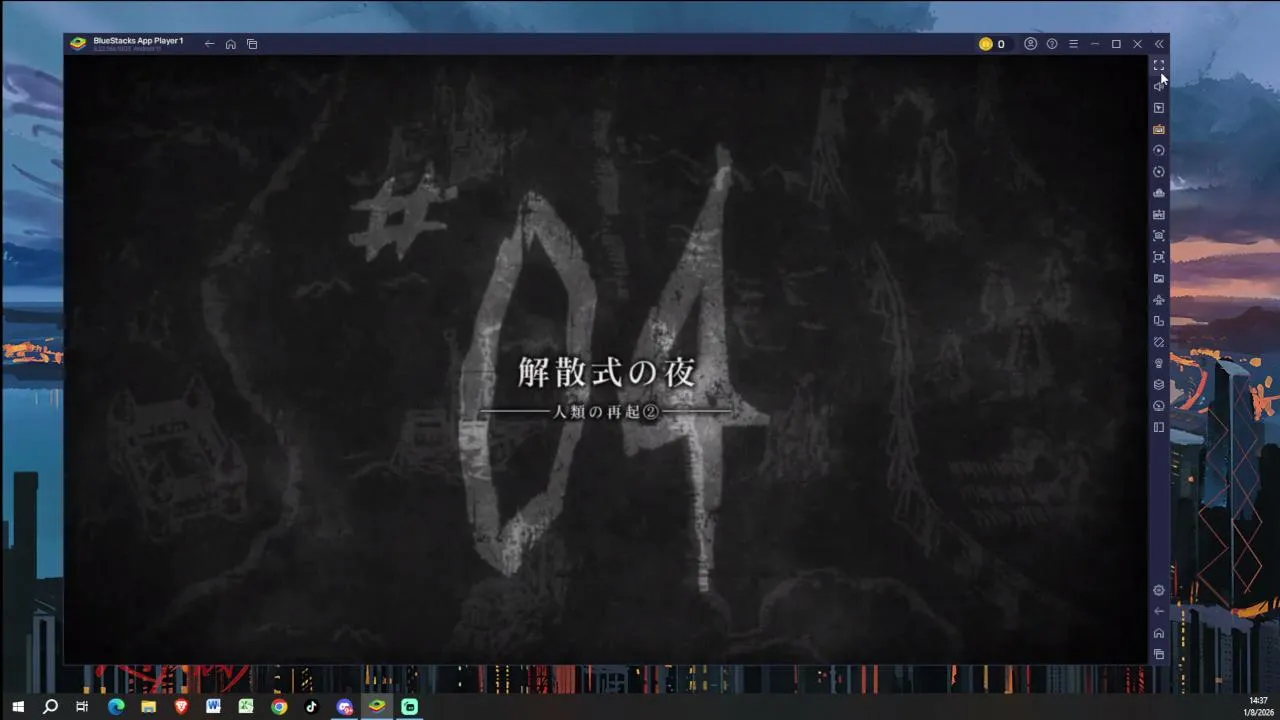Screen dimensions: 1280x720
Task: Click the speedometer icon in the sidebar
Action: pos(1159,406)
